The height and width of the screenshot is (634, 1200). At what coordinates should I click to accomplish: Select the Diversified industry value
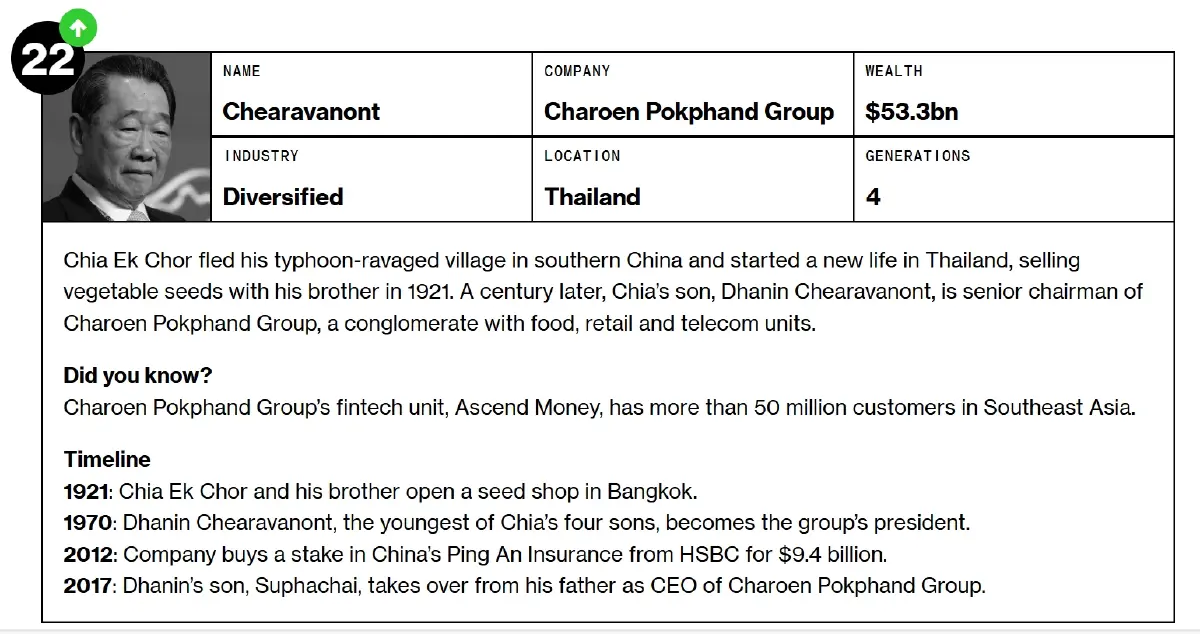click(283, 197)
